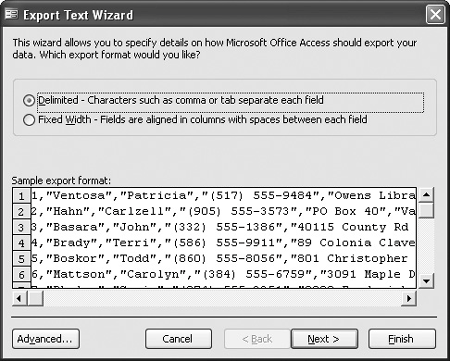The height and width of the screenshot is (361, 450).
Task: Click Finish to complete the export
Action: (402, 339)
